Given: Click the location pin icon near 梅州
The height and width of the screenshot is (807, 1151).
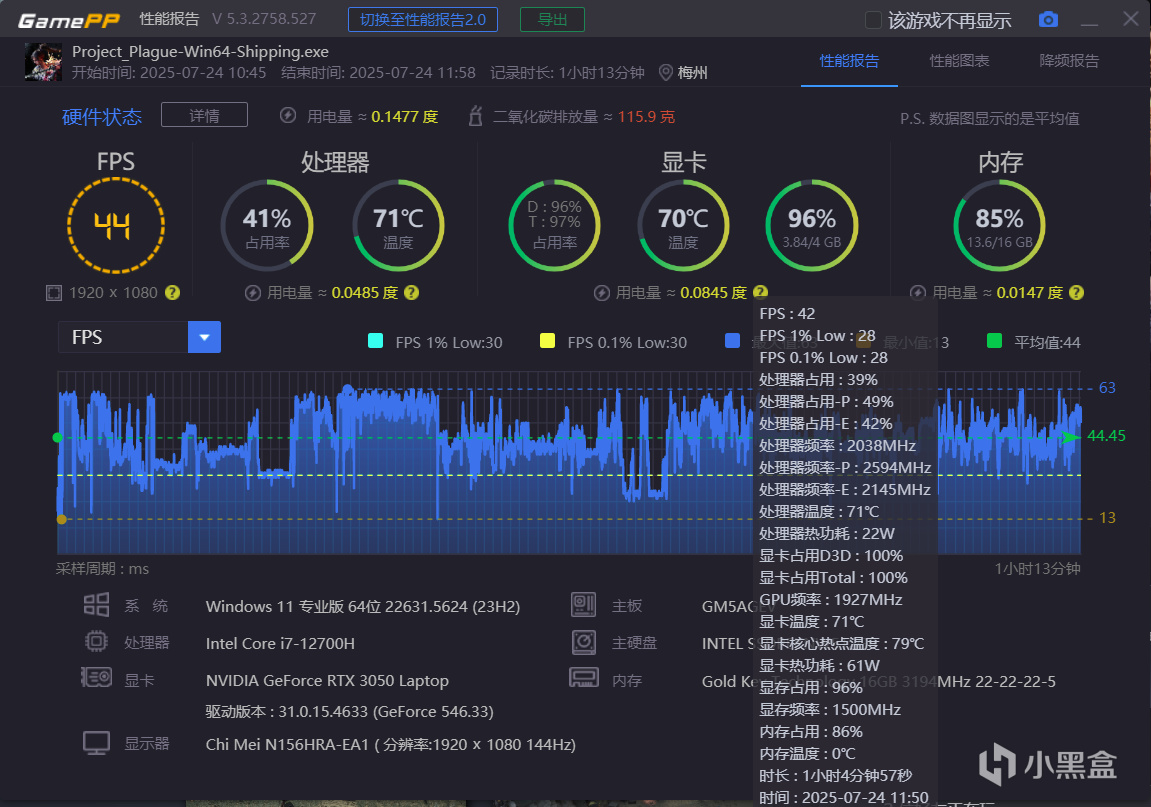Looking at the screenshot, I should tap(666, 73).
